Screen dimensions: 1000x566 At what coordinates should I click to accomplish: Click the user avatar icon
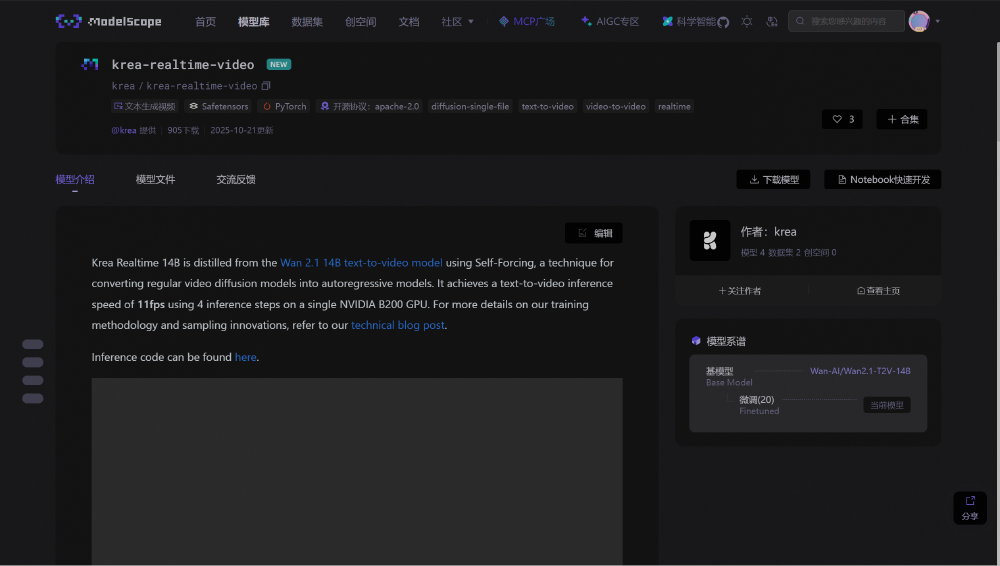point(919,21)
